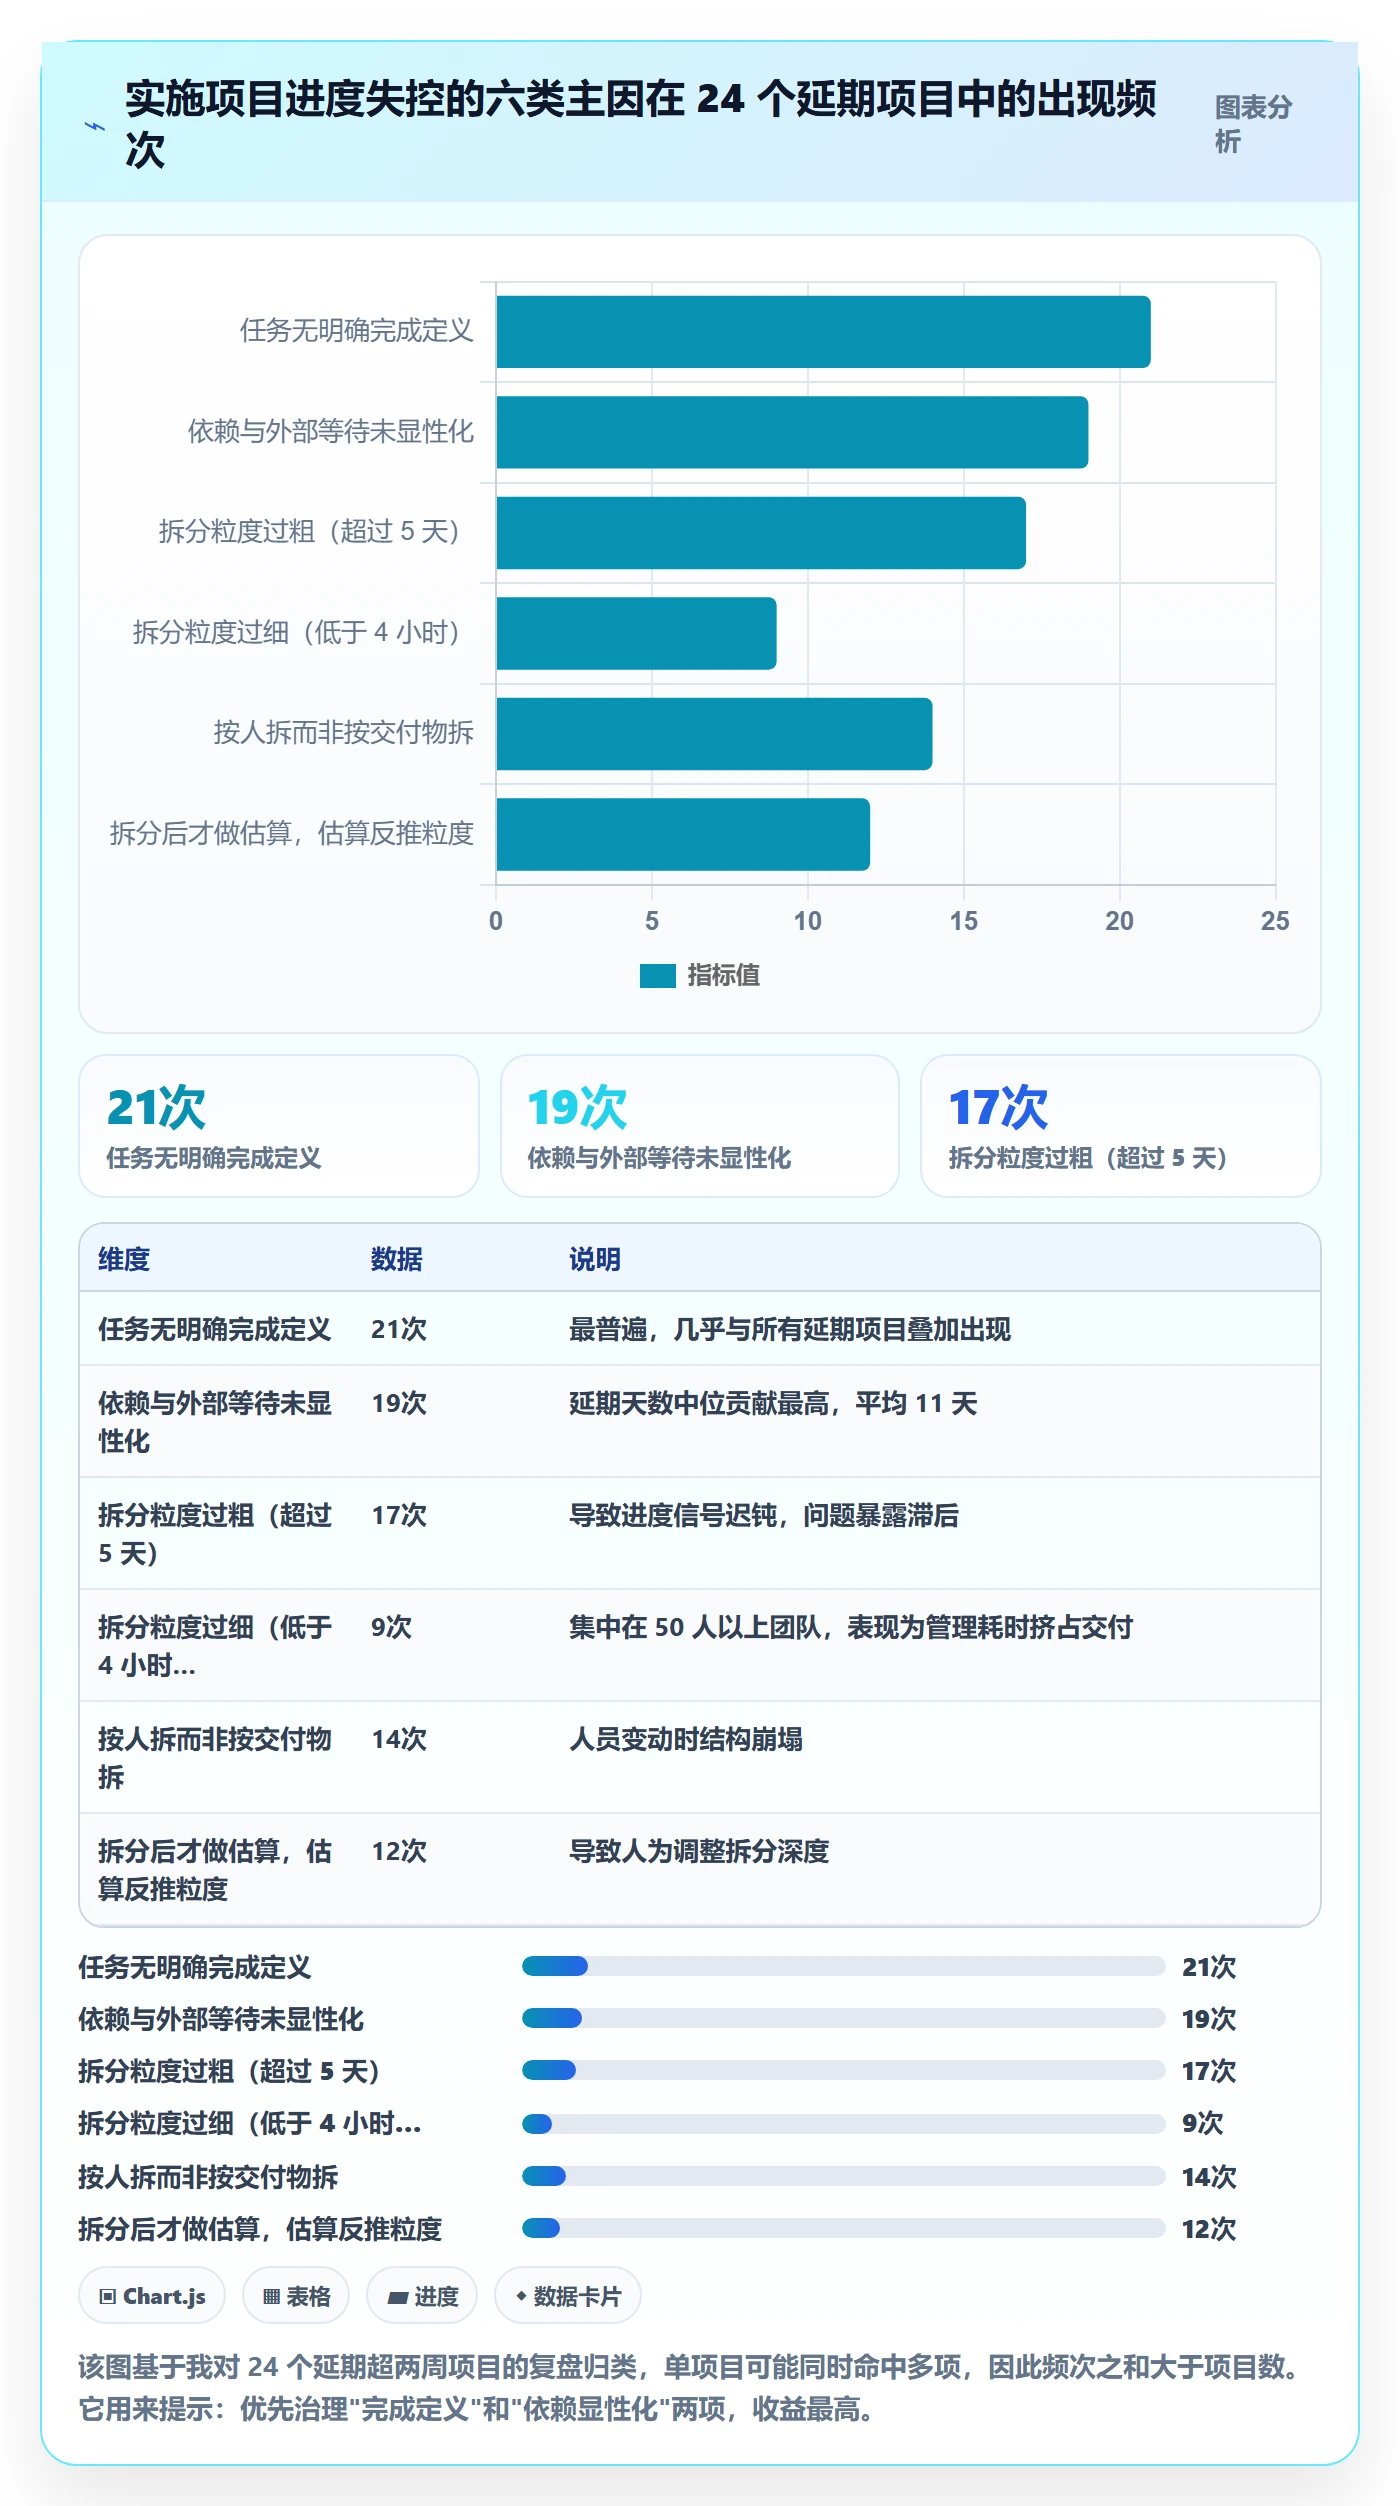
Task: Select table cell 最普遍，几乎与所有延期项目叠加出现
Action: pyautogui.click(x=790, y=1329)
